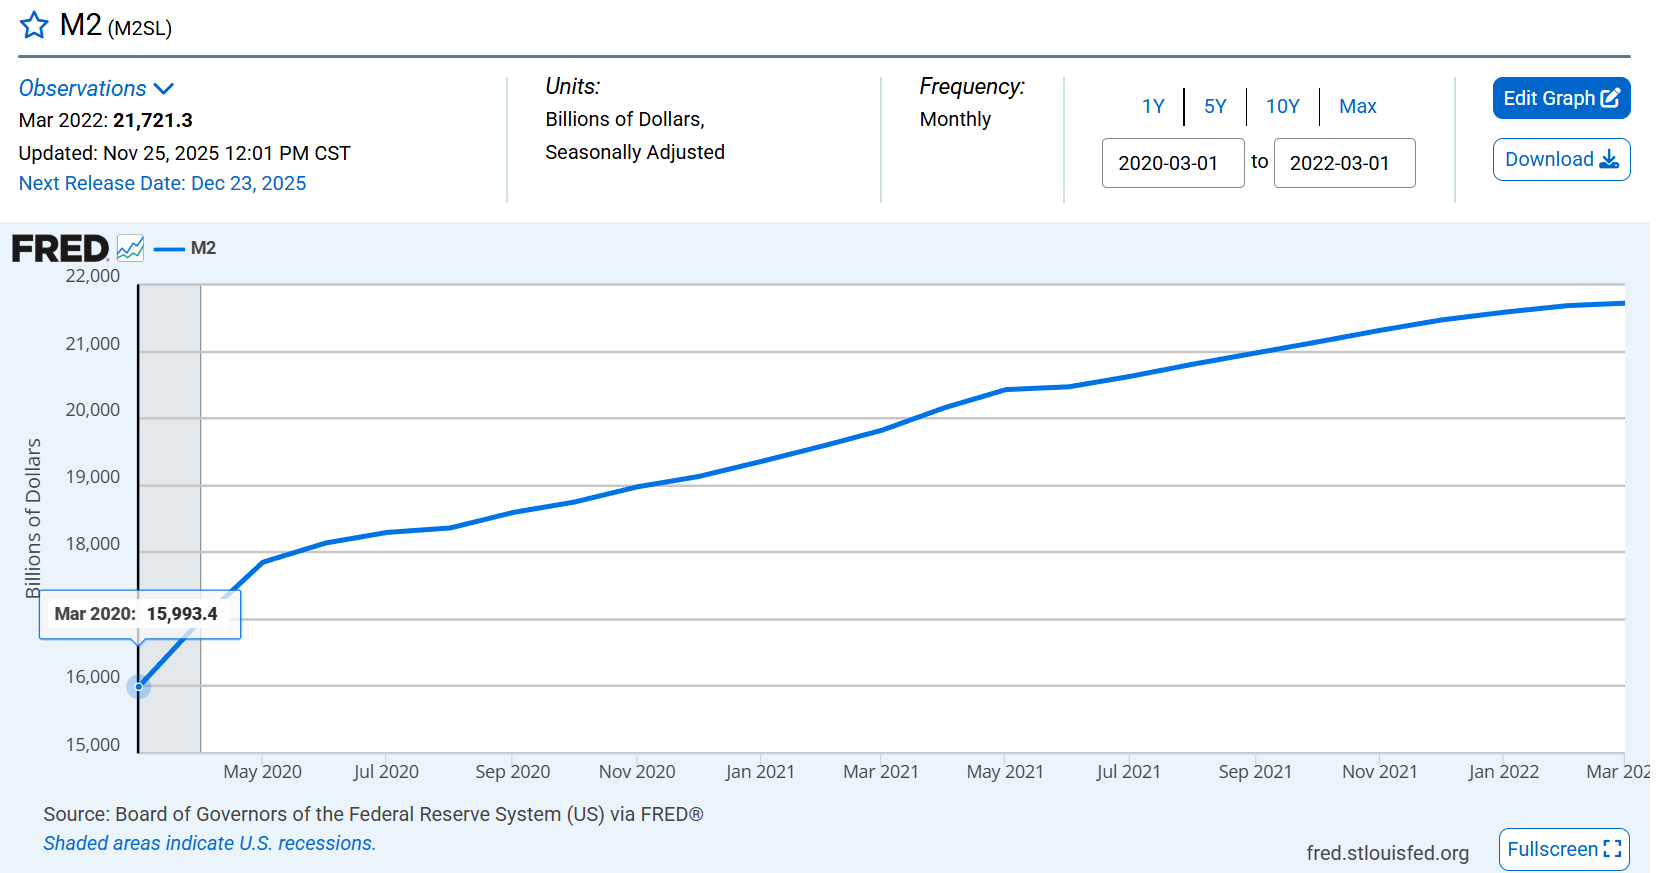This screenshot has height=873, width=1670.
Task: Show the Max date range
Action: (1357, 106)
